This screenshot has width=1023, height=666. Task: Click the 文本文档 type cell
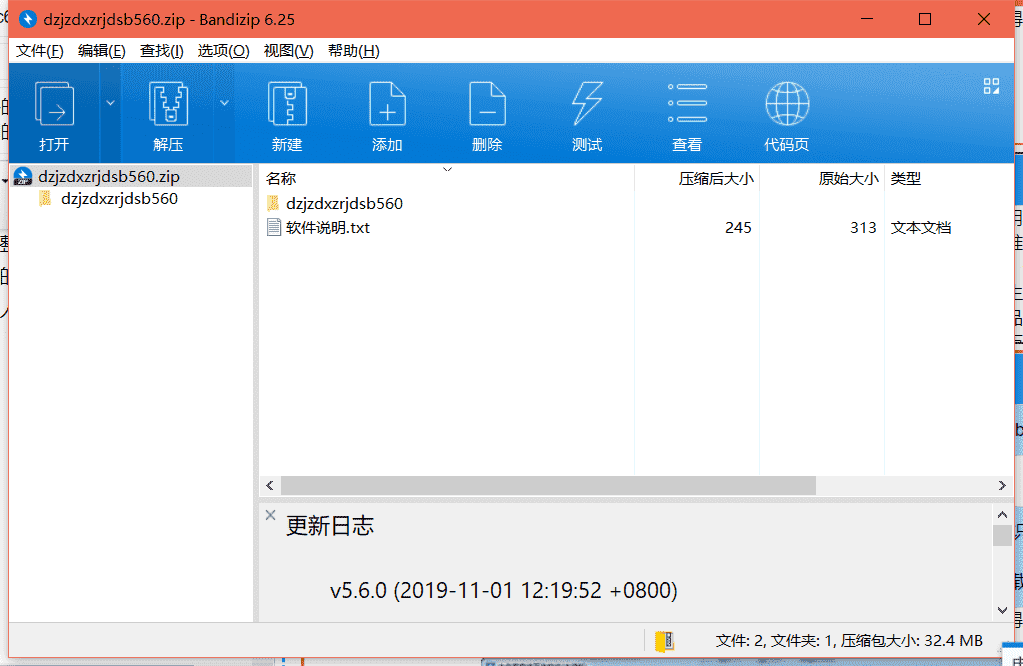(921, 228)
